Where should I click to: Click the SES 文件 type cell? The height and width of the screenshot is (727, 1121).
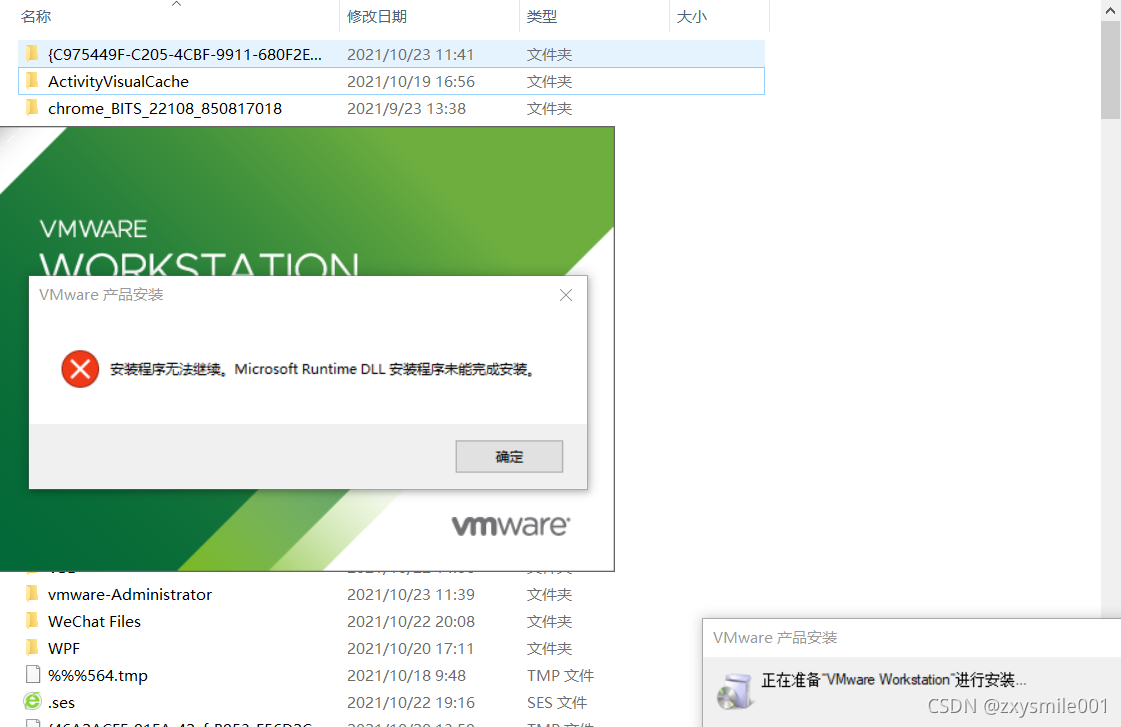tap(557, 703)
